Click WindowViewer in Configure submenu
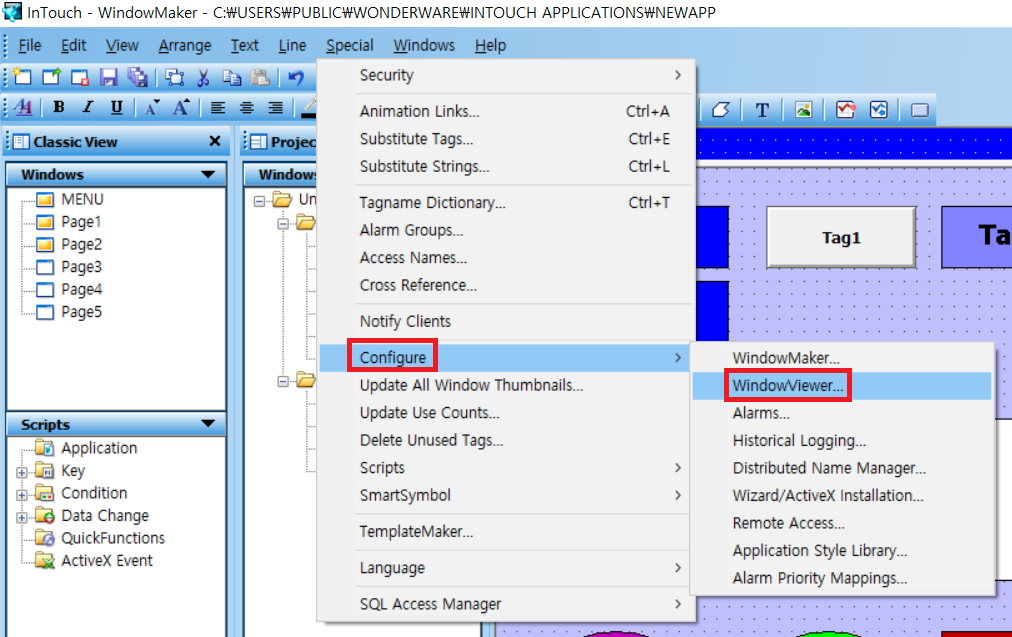1012x637 pixels. 842,385
